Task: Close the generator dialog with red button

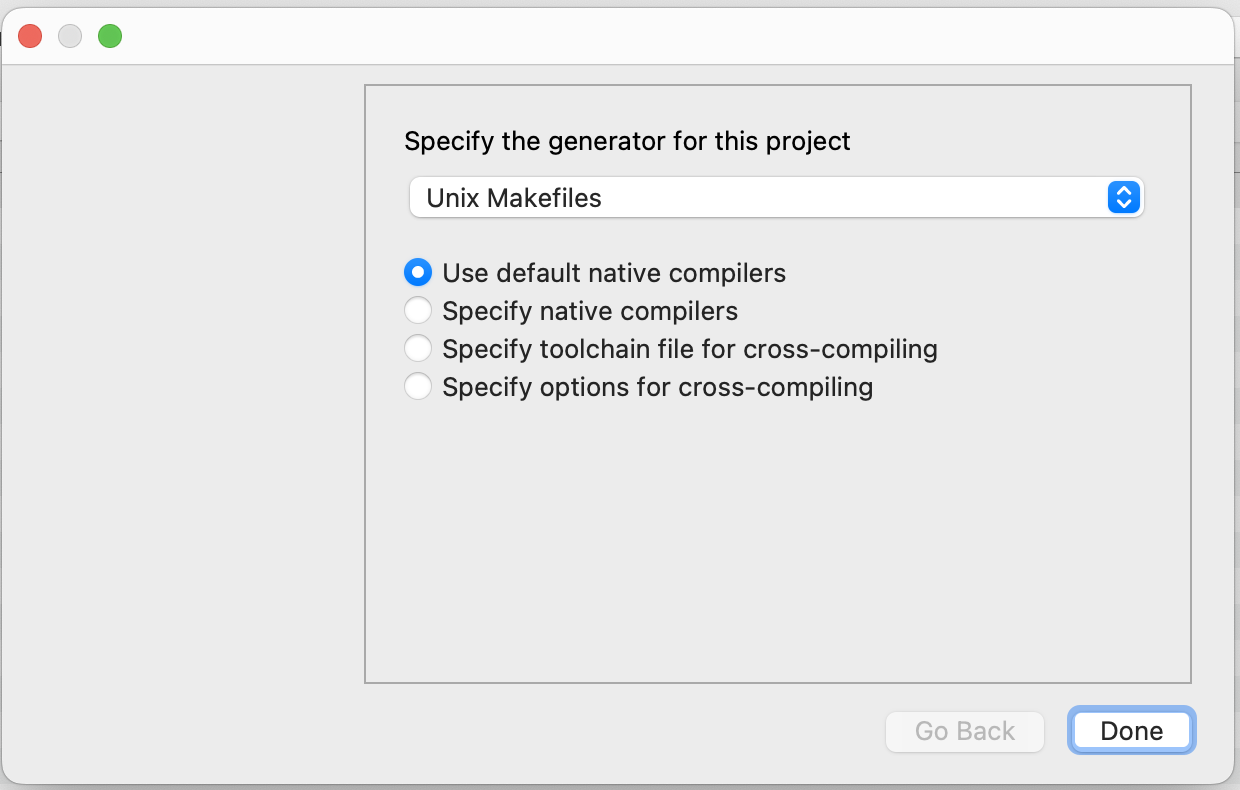Action: click(x=30, y=37)
